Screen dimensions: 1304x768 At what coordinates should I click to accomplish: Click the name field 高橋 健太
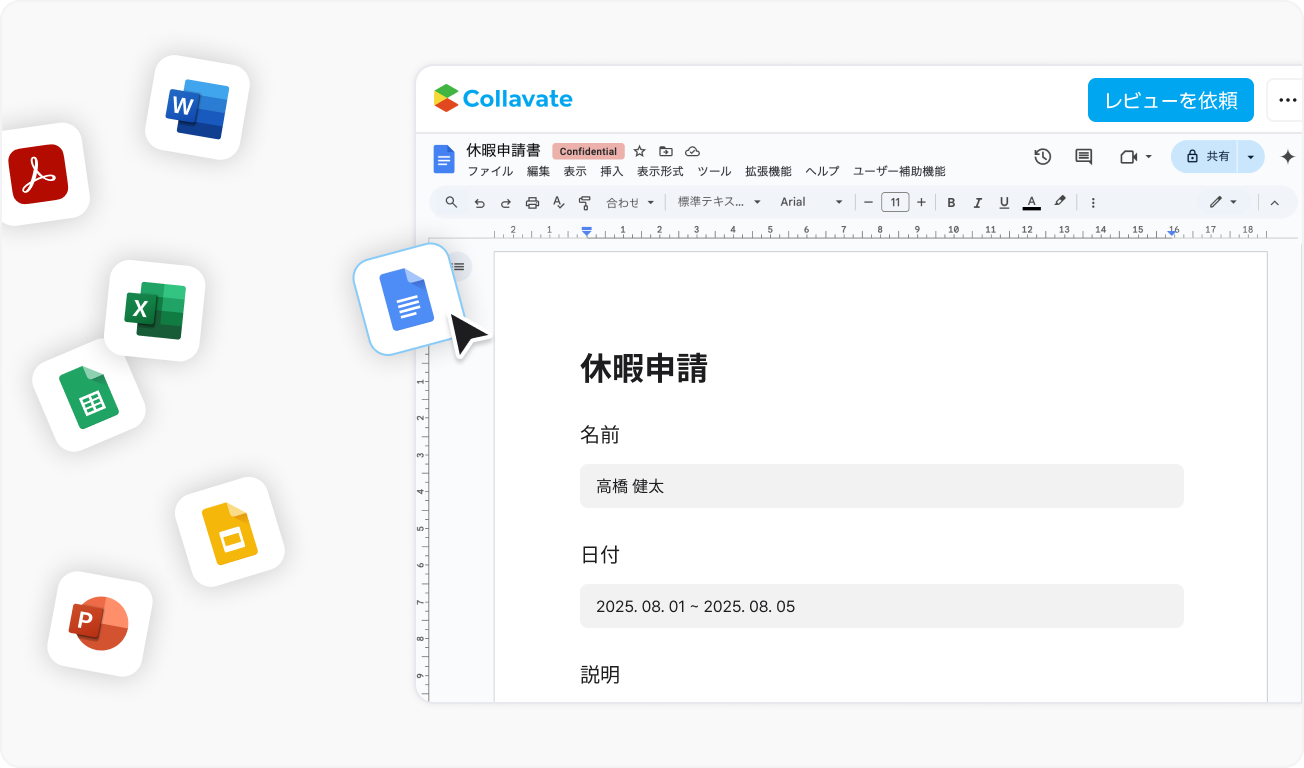(x=881, y=486)
